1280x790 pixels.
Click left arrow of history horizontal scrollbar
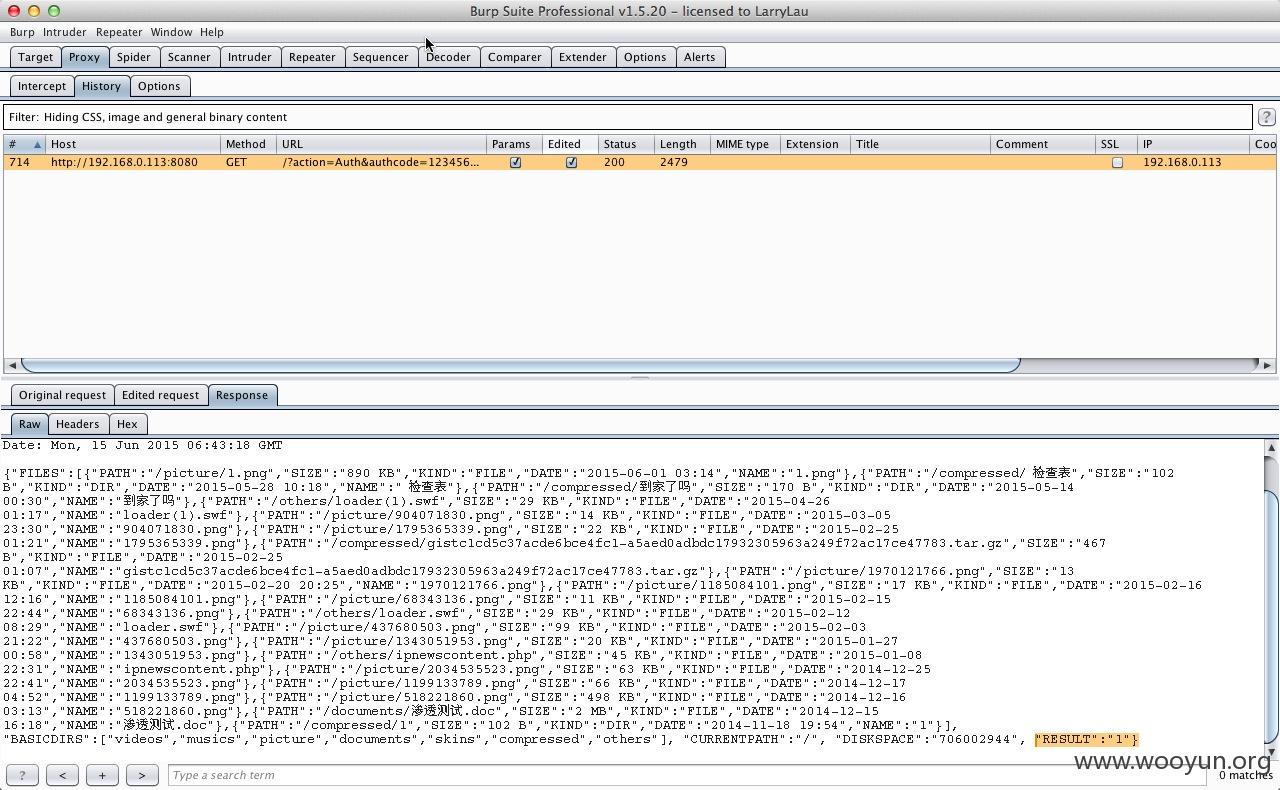(11, 365)
